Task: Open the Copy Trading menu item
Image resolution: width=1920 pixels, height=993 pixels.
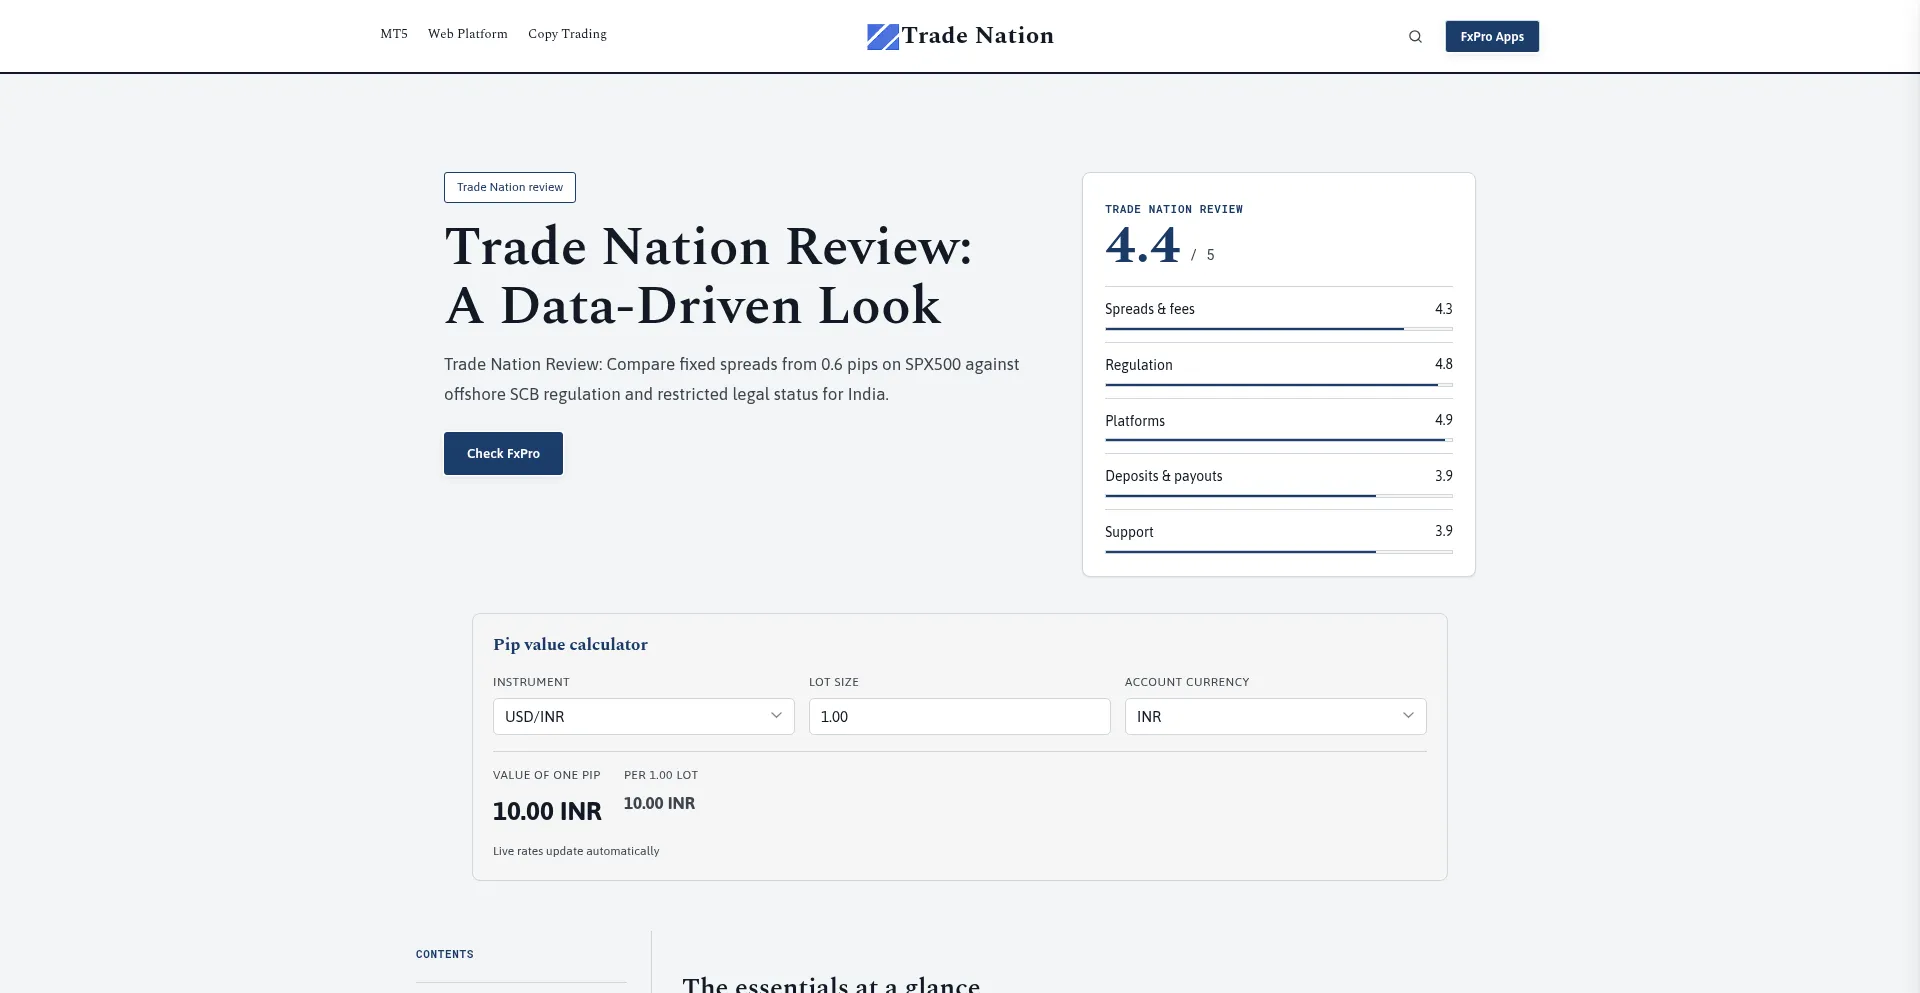Action: tap(567, 34)
